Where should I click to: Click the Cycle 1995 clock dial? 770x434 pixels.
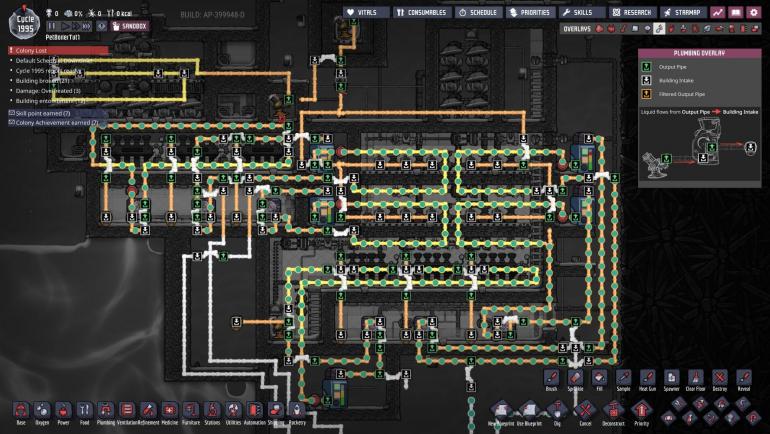pos(25,23)
